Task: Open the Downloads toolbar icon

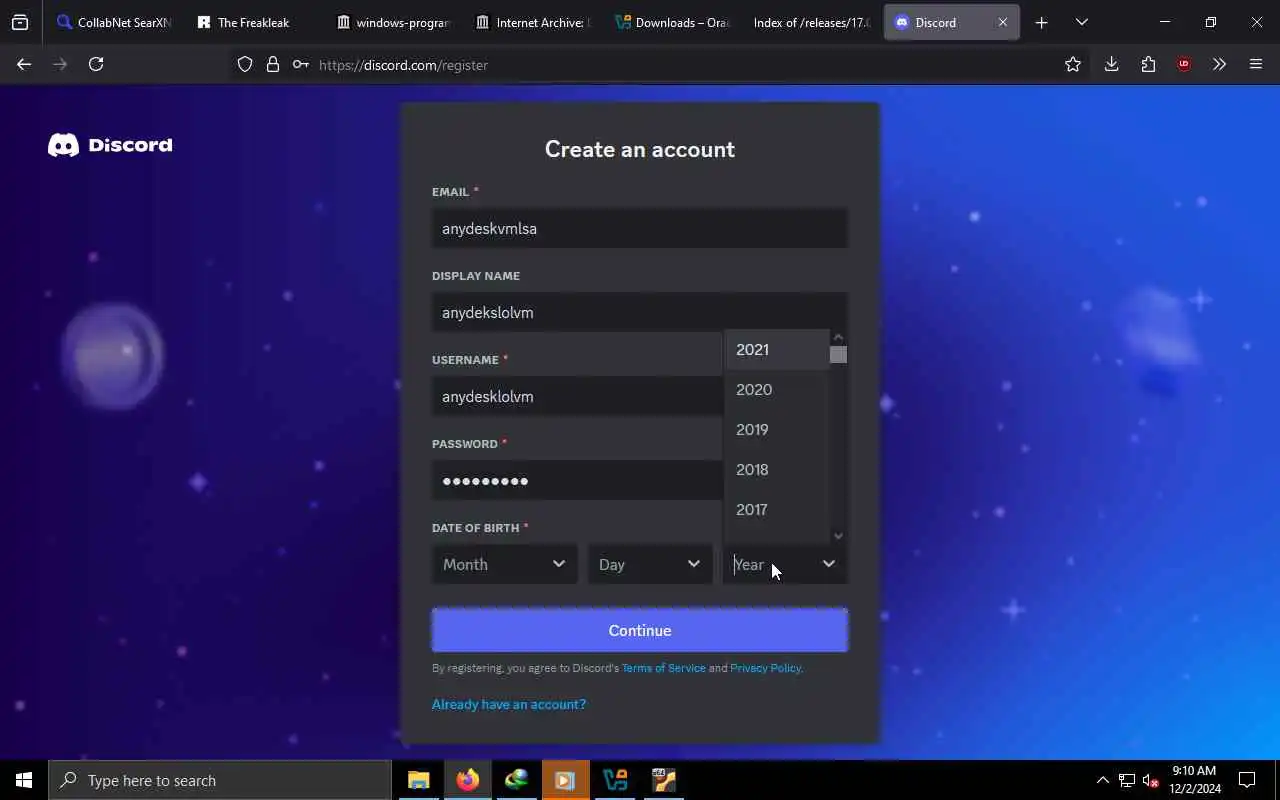Action: [x=1111, y=64]
